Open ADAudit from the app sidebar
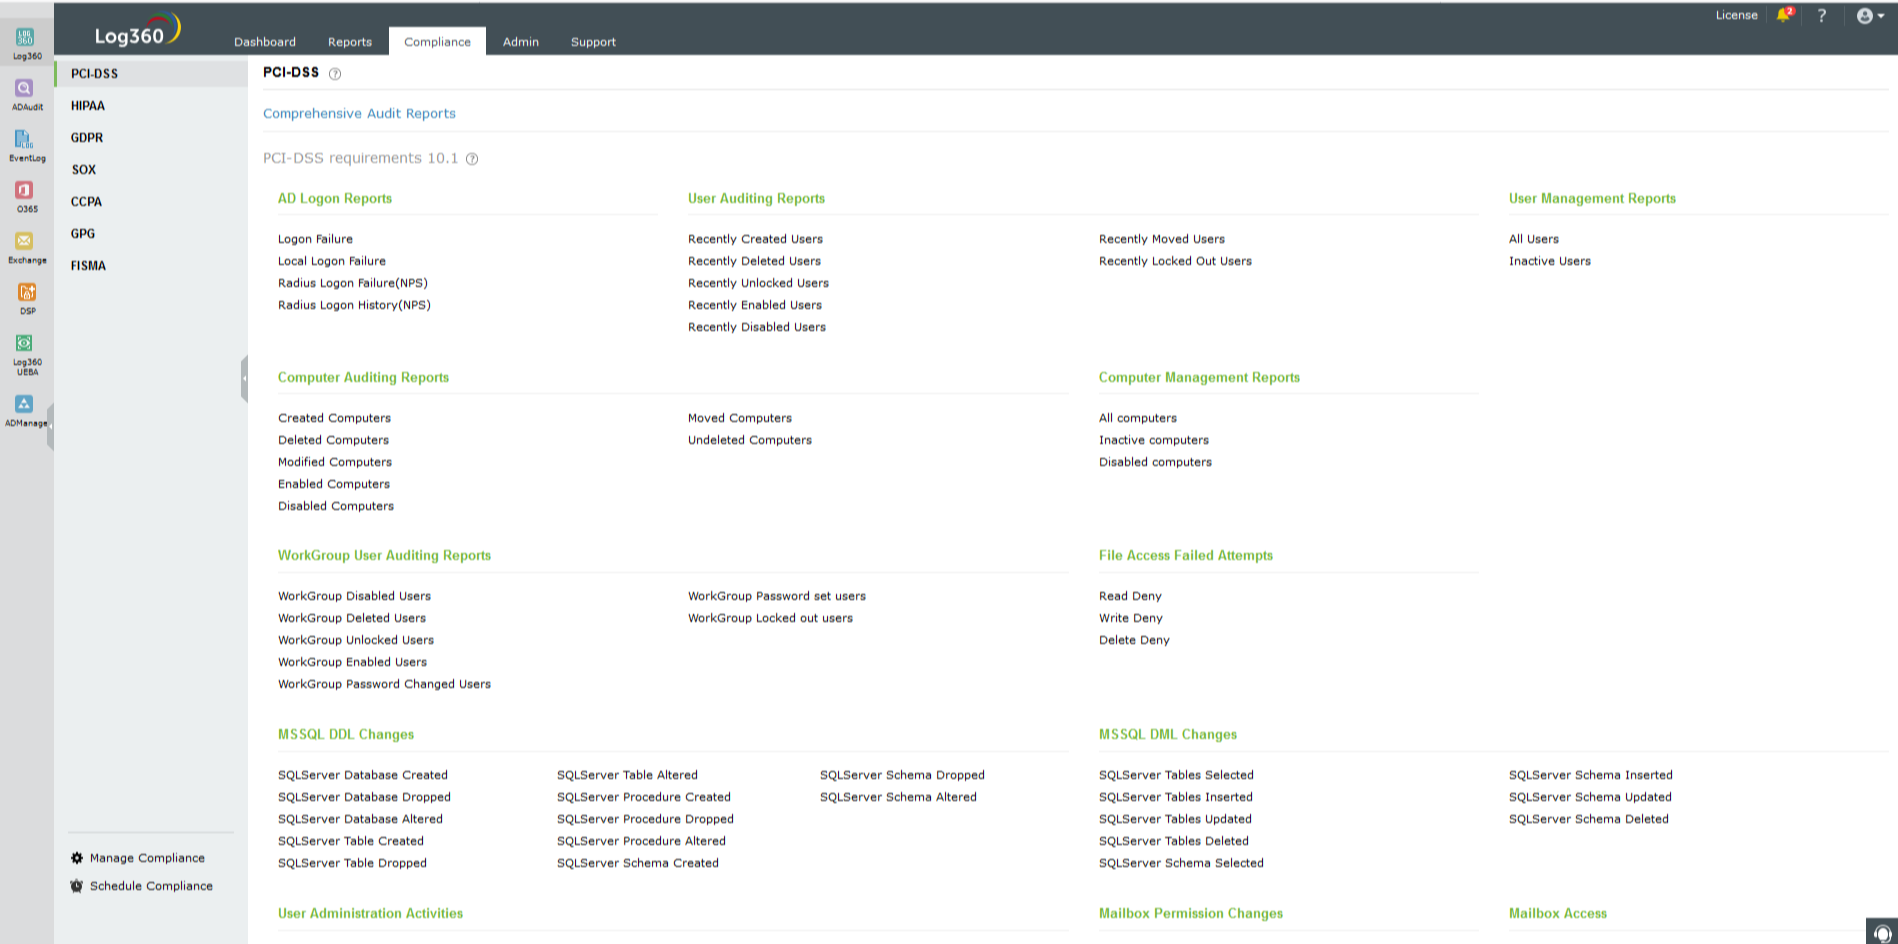Screen dimensions: 1898x944 pos(25,91)
